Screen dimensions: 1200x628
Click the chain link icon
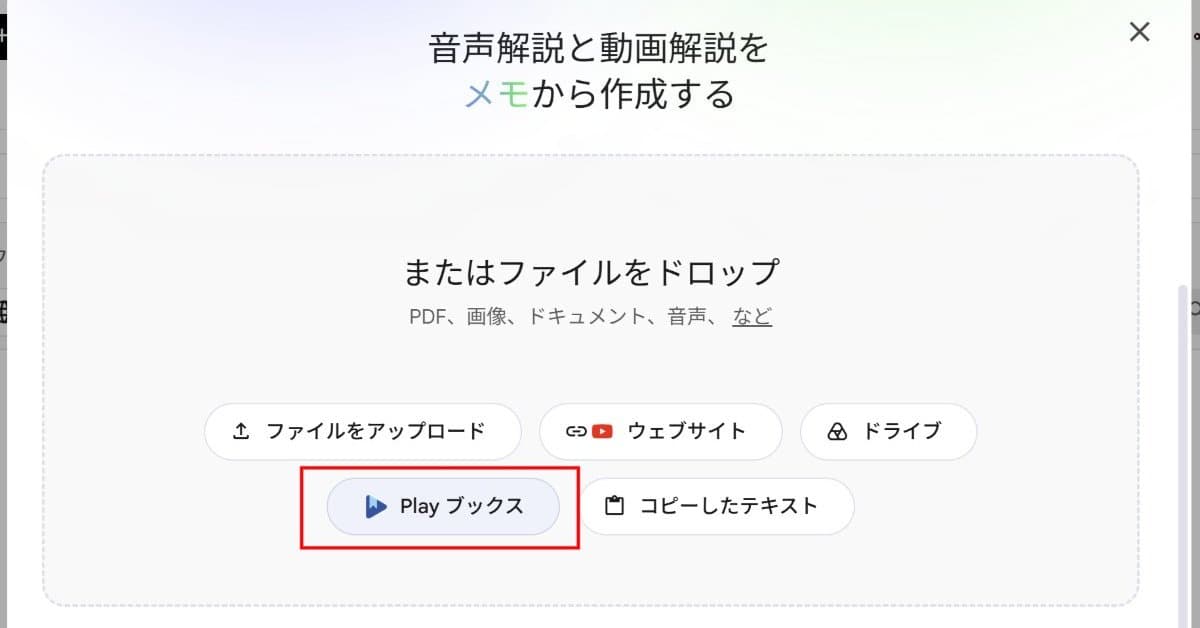pyautogui.click(x=575, y=431)
